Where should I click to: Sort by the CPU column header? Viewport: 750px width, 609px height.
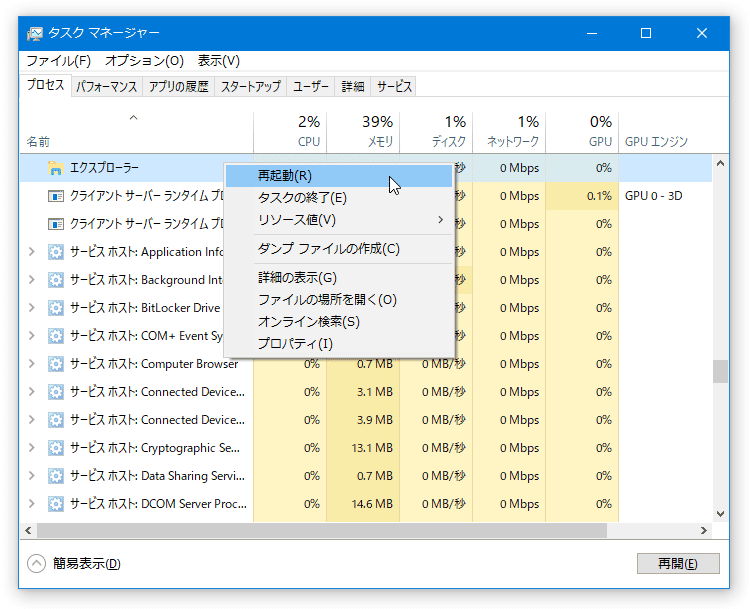tap(290, 132)
